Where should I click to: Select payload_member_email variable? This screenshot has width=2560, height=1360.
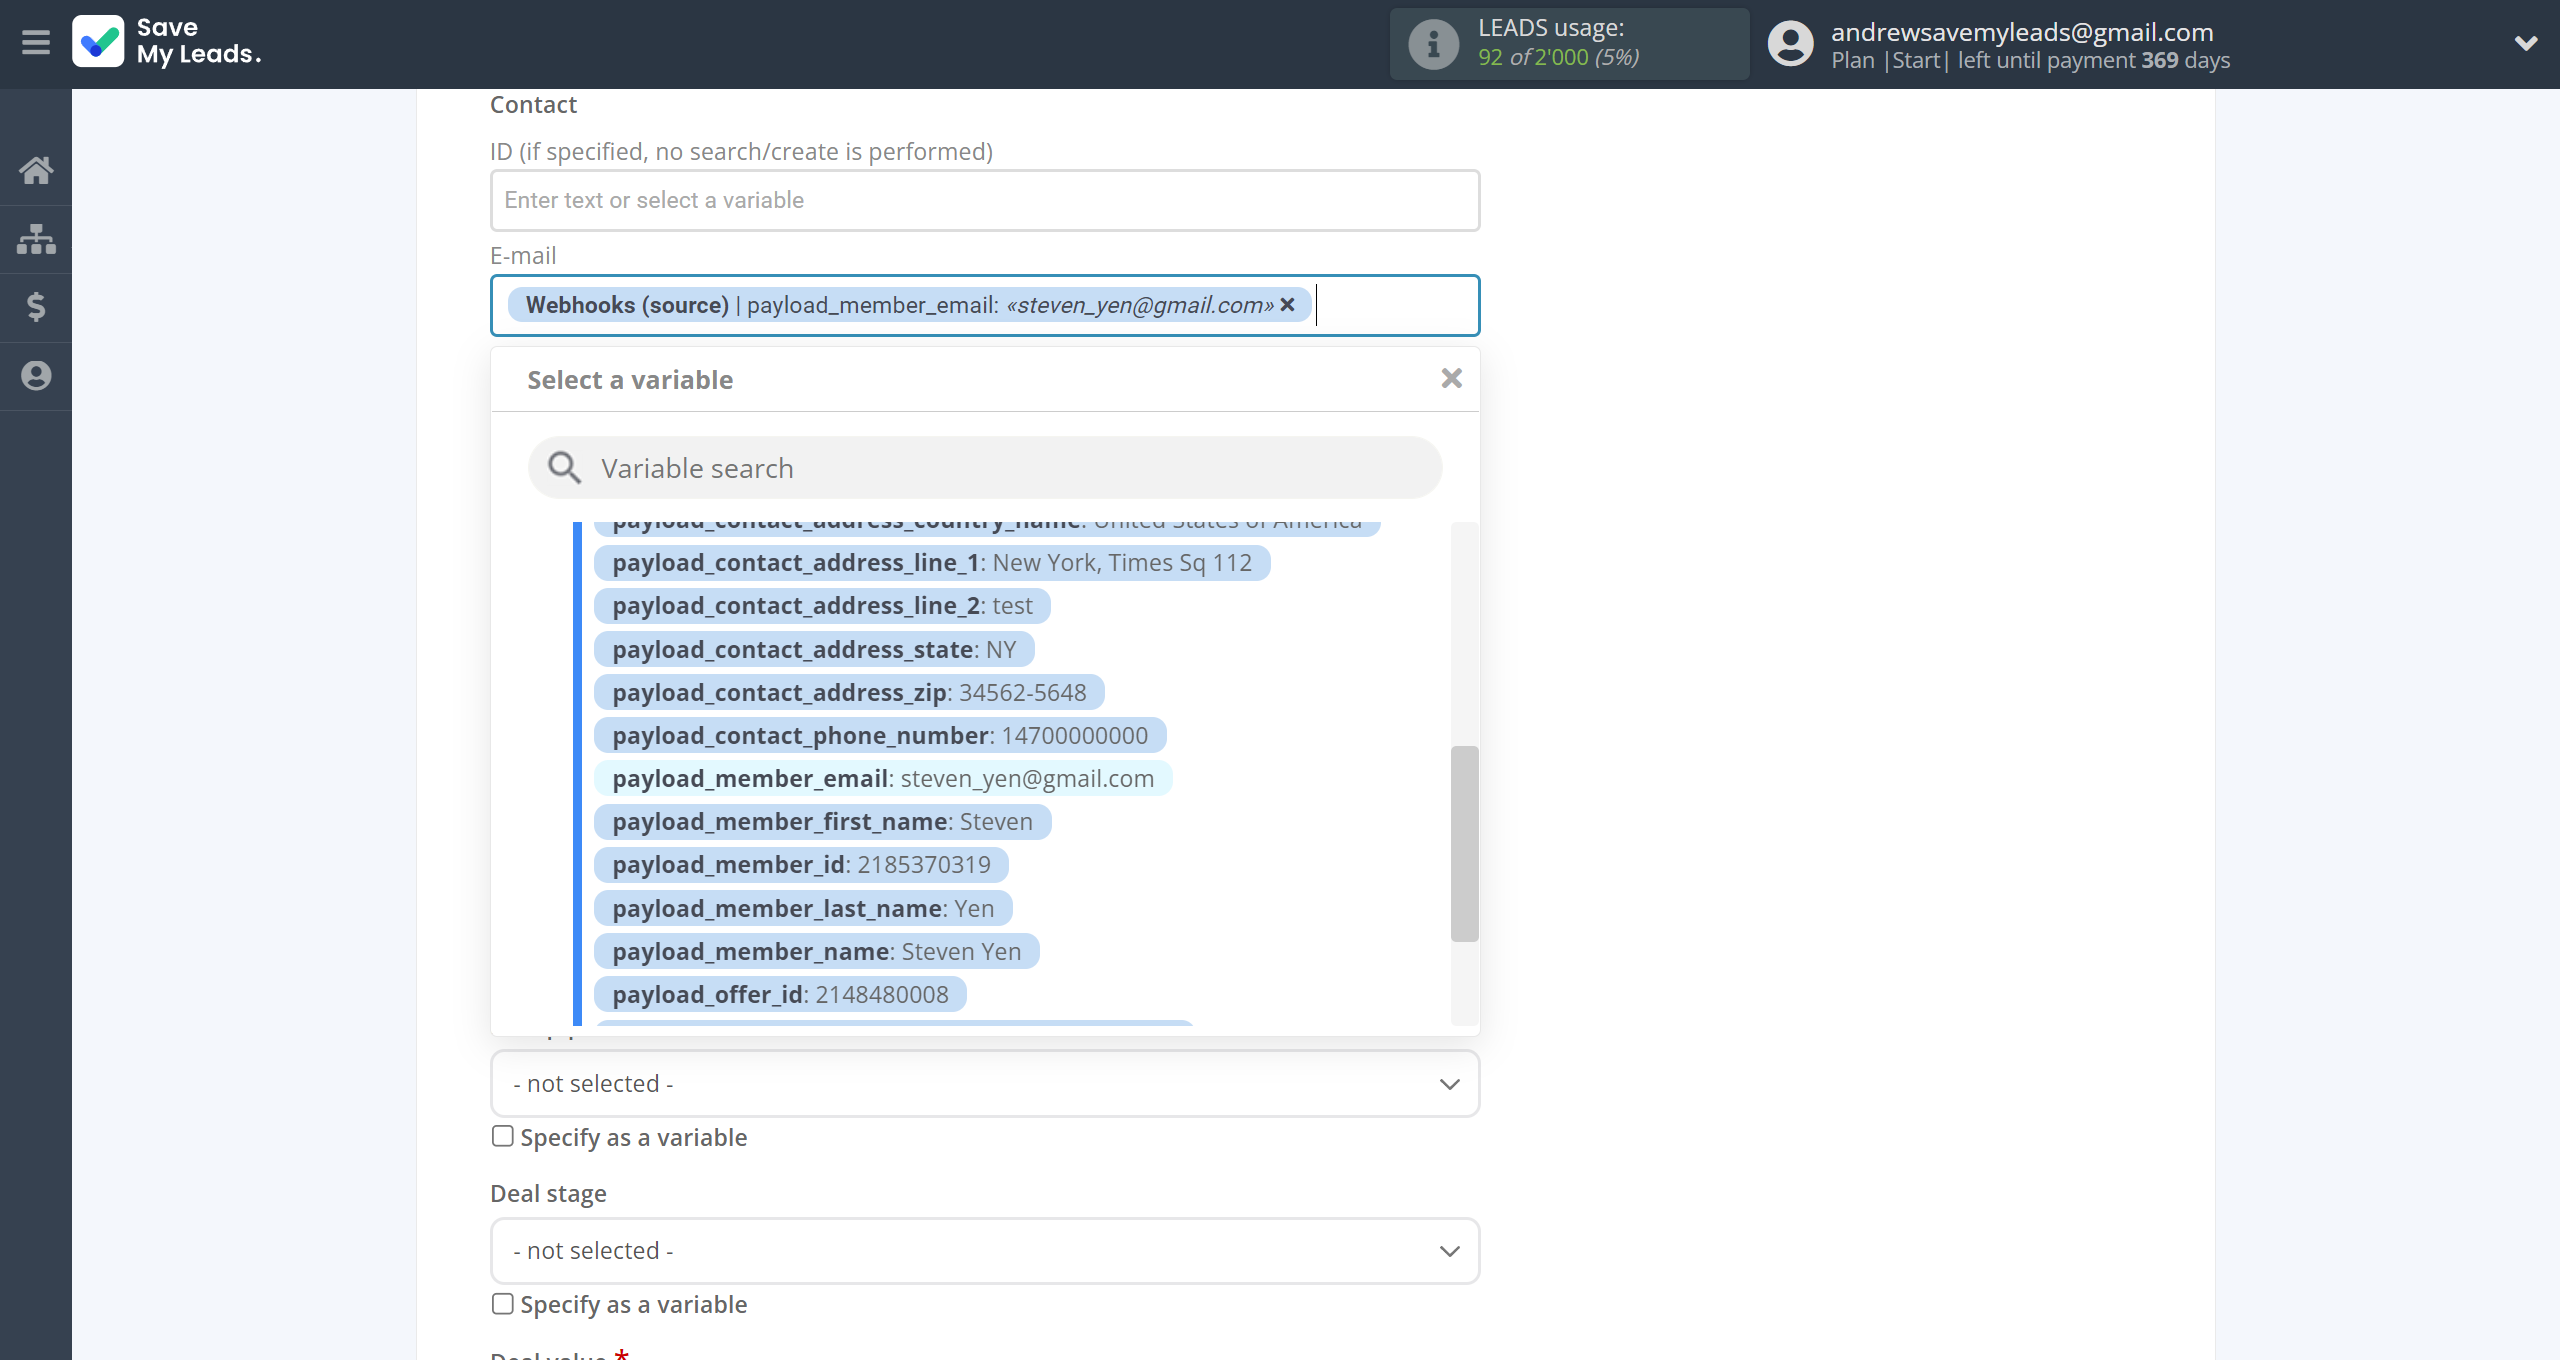tap(883, 778)
